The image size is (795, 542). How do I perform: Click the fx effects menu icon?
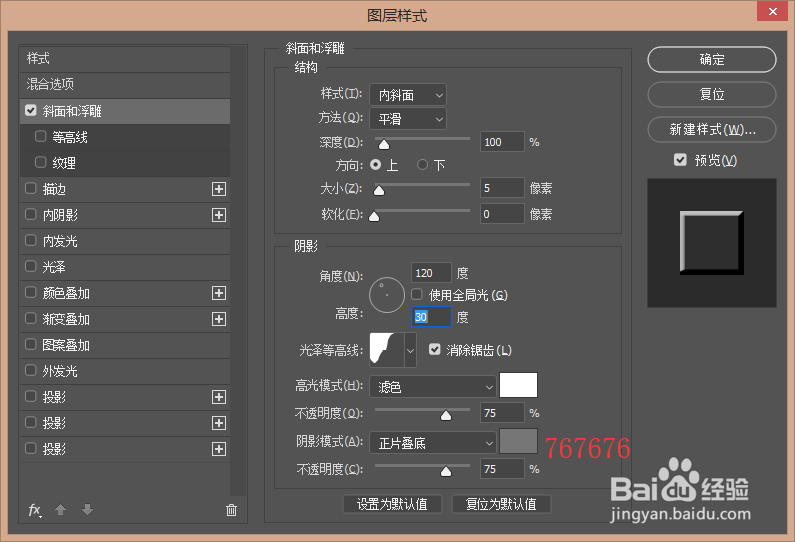click(x=34, y=510)
